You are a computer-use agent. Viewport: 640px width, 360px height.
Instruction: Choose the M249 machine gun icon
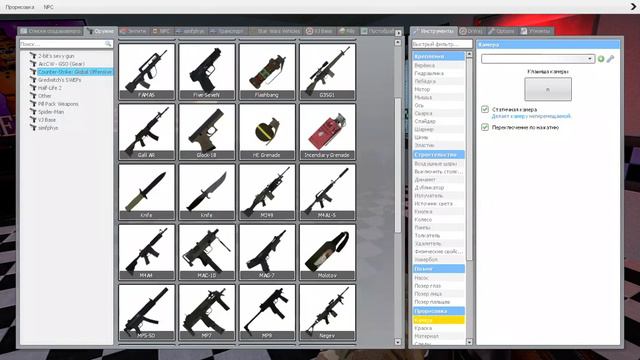pos(267,192)
